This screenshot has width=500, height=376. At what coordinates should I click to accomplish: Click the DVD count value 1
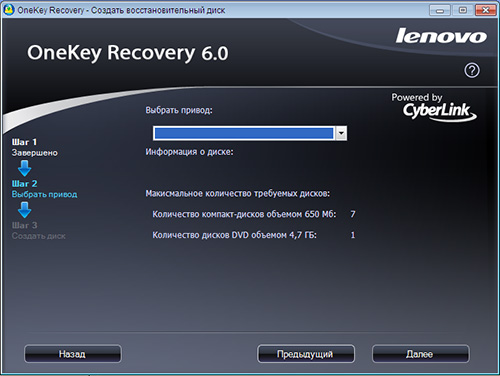tap(353, 235)
